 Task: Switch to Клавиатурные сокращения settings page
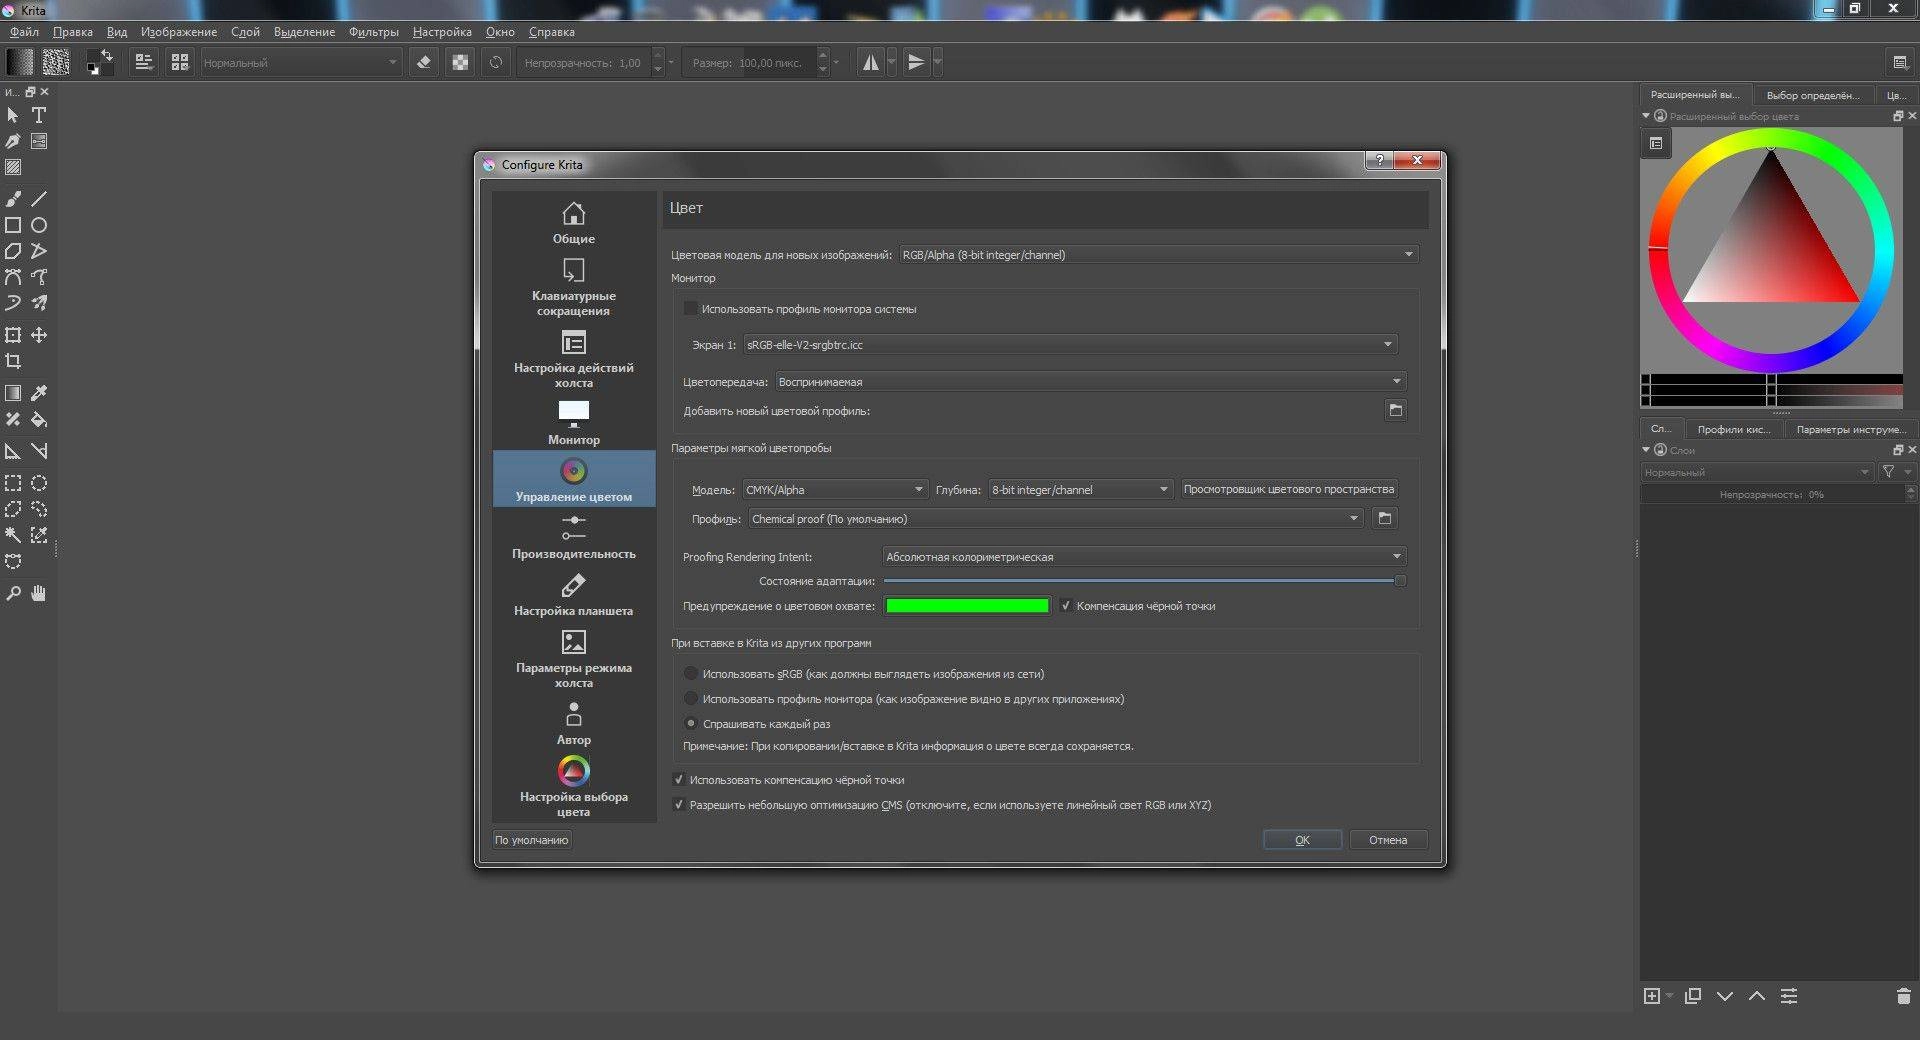point(574,287)
